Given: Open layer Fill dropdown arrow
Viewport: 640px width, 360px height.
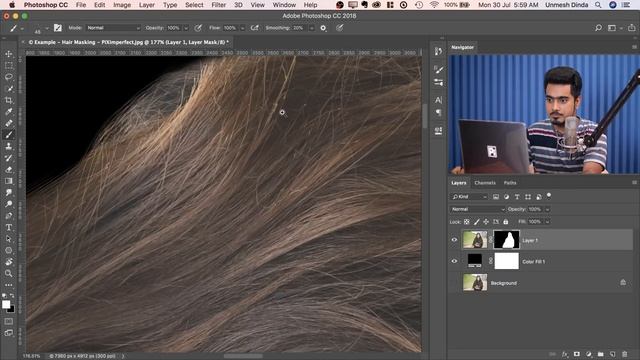Looking at the screenshot, I should (x=547, y=222).
